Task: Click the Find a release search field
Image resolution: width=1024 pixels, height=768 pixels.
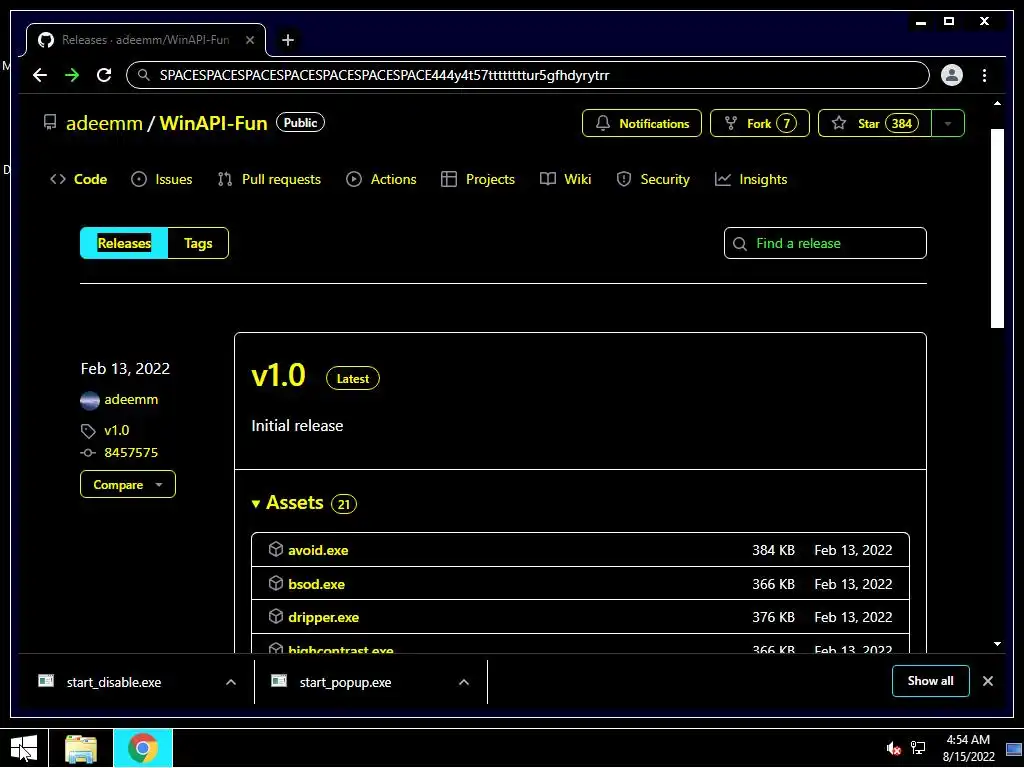Action: (825, 243)
